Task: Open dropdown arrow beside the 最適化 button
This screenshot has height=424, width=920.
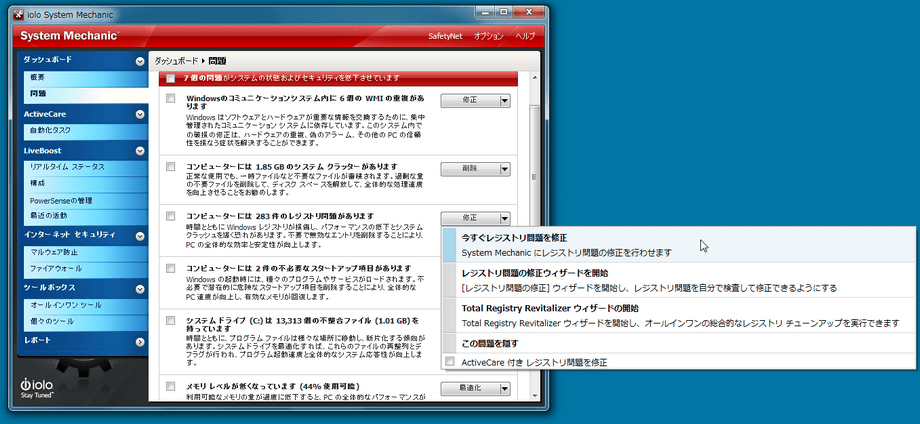Action: point(504,388)
